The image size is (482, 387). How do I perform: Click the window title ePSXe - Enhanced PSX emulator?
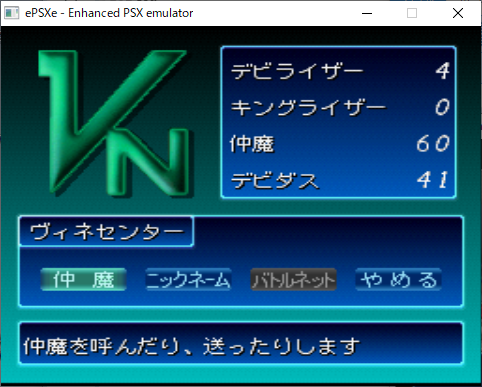(x=109, y=13)
